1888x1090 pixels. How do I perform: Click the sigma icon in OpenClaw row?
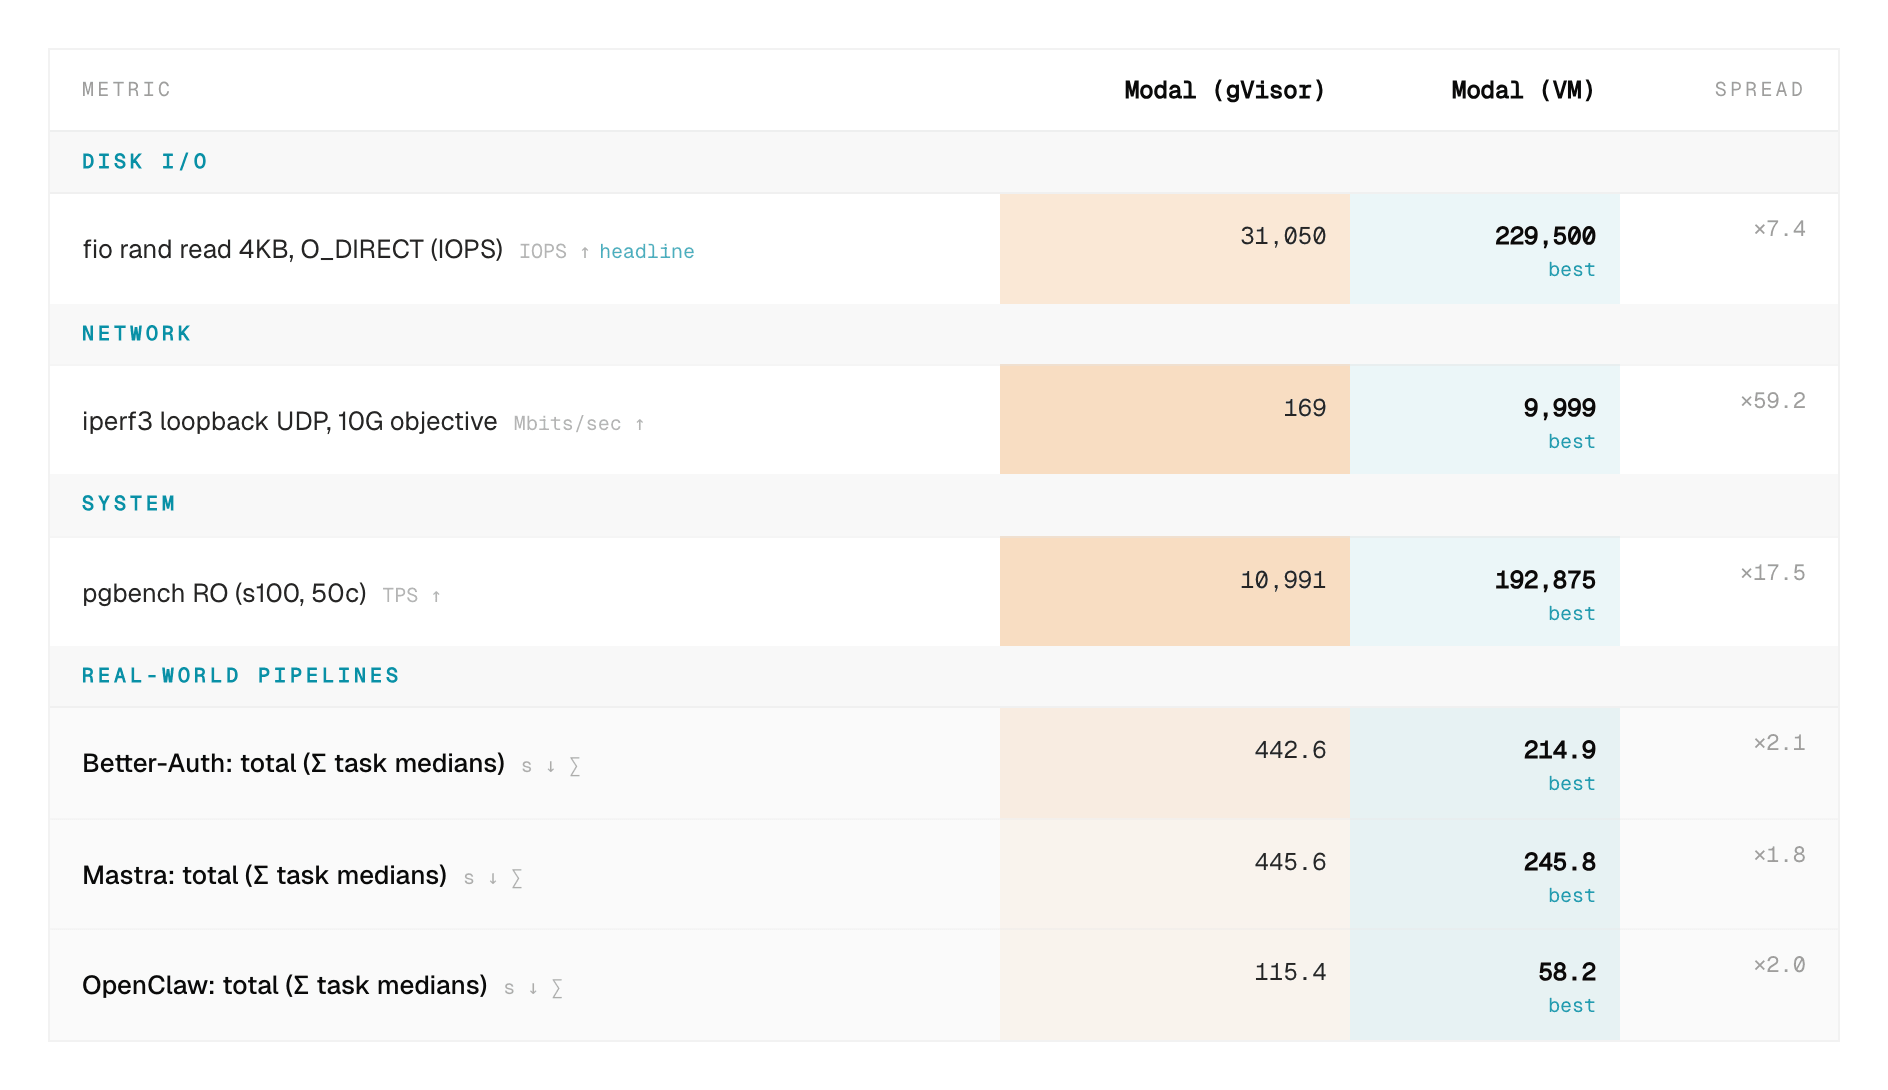click(x=557, y=989)
